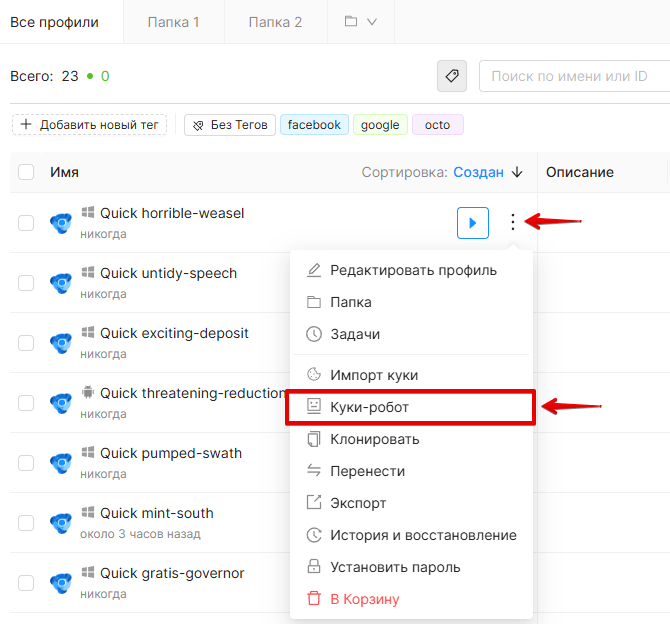Click the Описание column header
The width and height of the screenshot is (670, 624).
click(579, 172)
